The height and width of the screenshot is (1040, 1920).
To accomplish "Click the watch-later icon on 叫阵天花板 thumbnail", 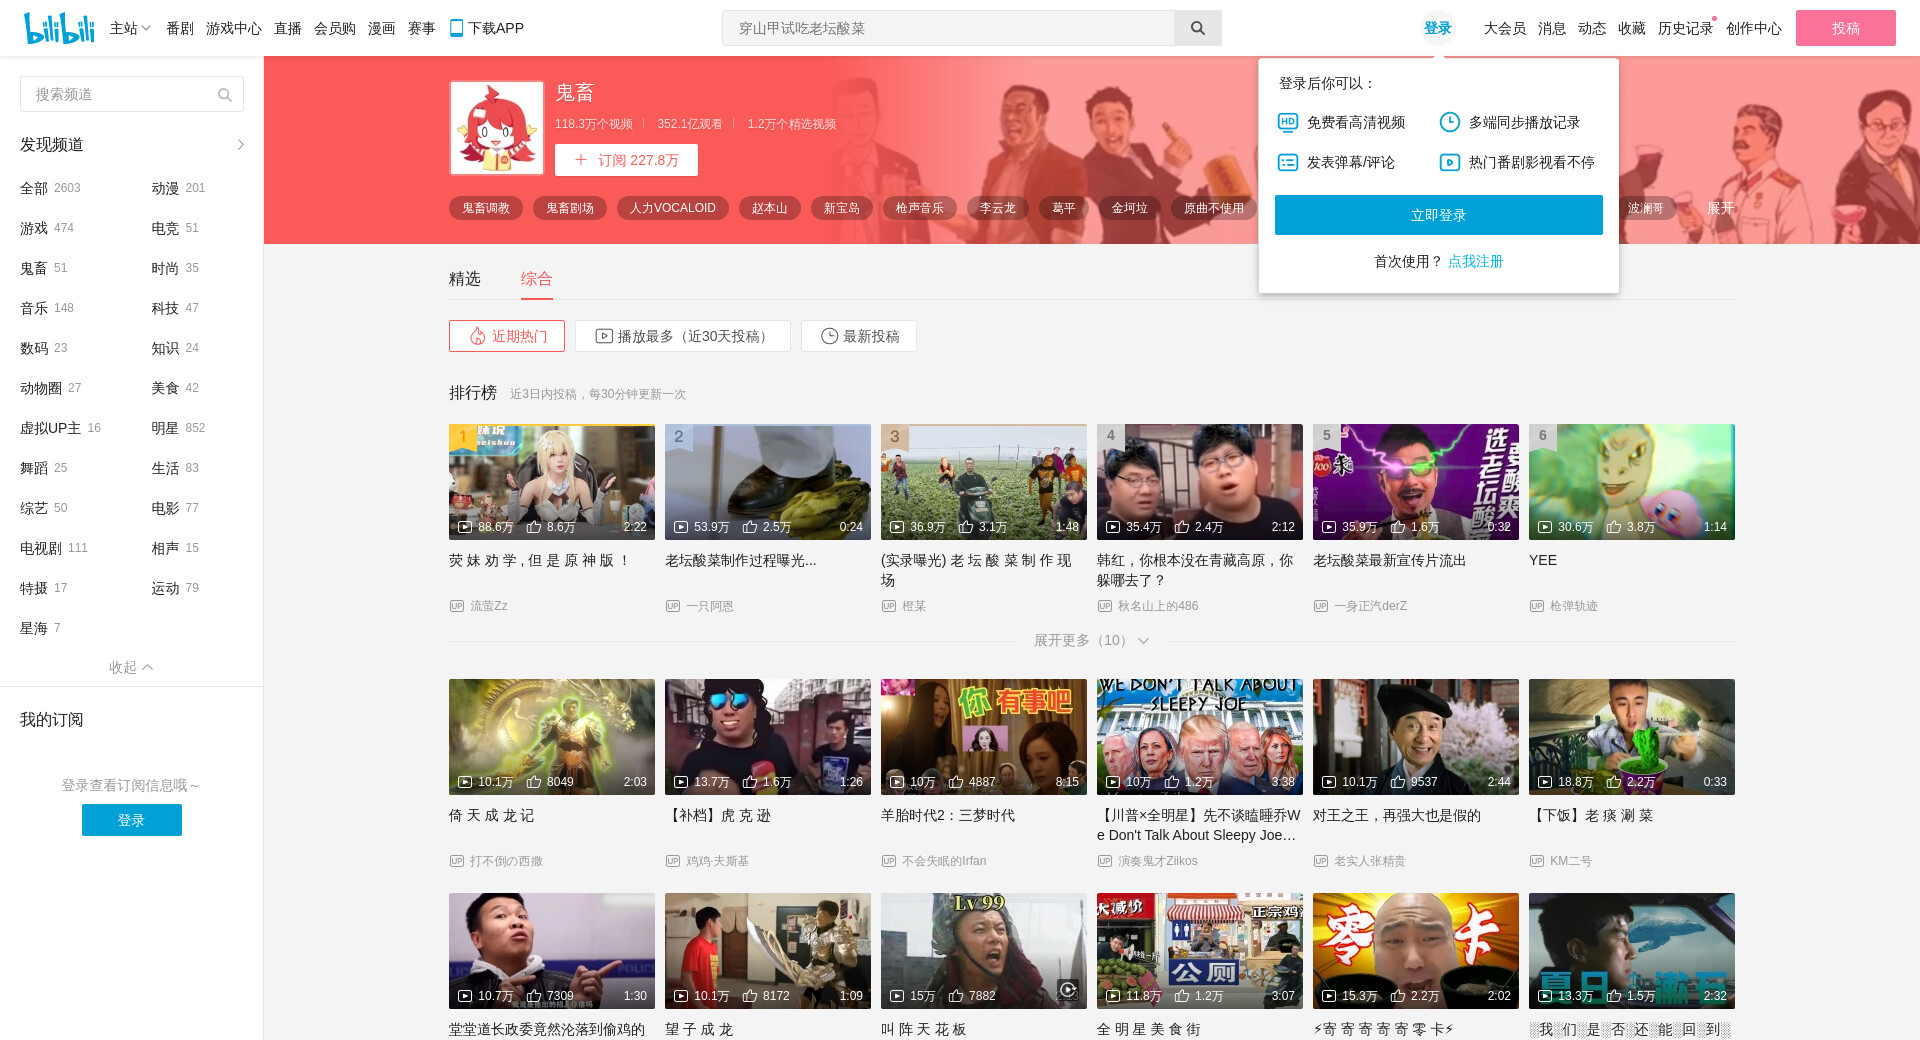I will [1068, 989].
